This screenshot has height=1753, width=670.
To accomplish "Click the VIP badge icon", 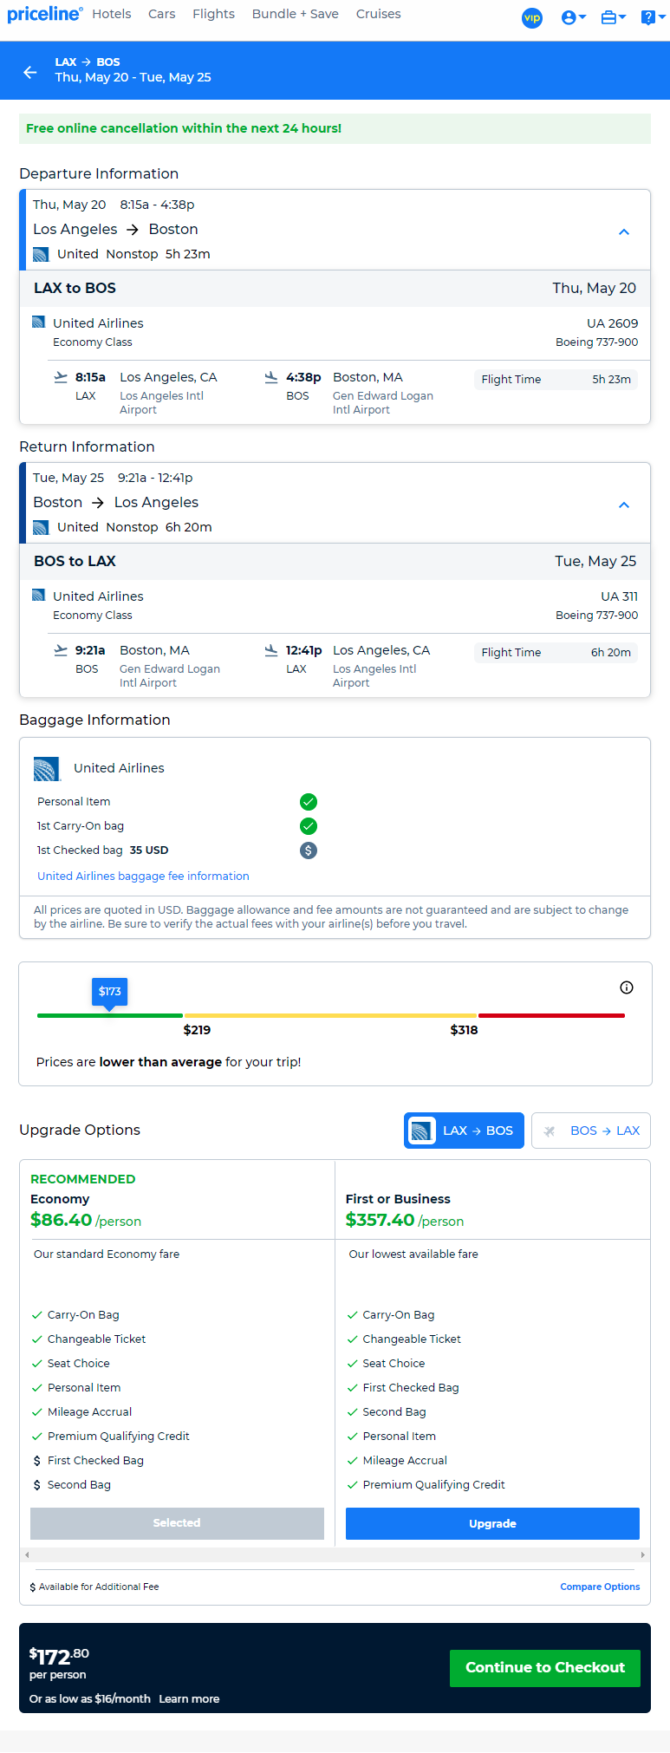I will pos(532,18).
